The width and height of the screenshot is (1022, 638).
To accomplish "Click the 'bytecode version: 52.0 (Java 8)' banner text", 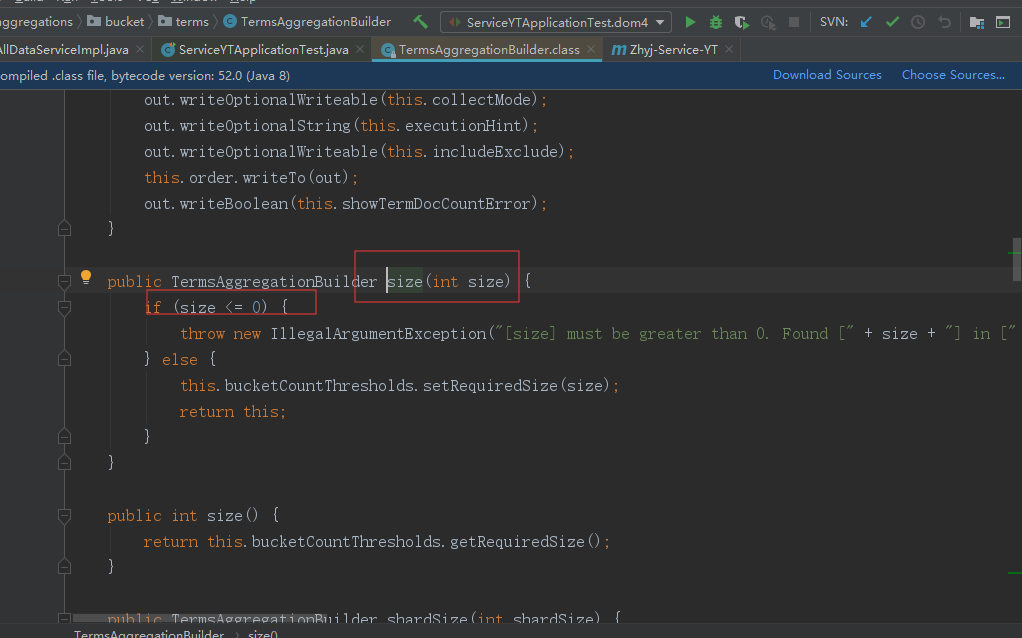I will (200, 76).
